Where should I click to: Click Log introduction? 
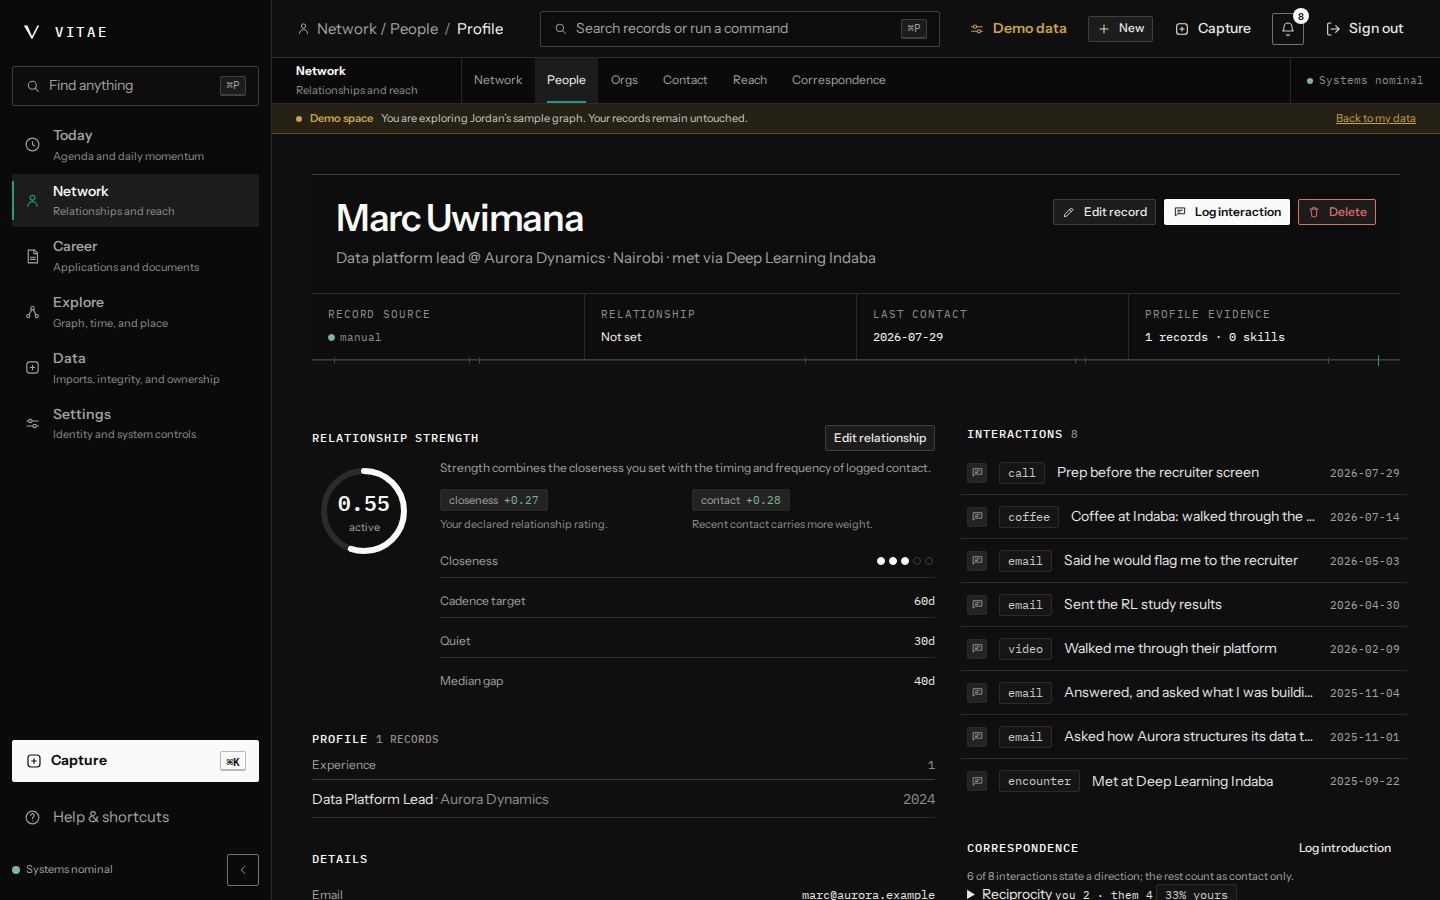tap(1345, 848)
